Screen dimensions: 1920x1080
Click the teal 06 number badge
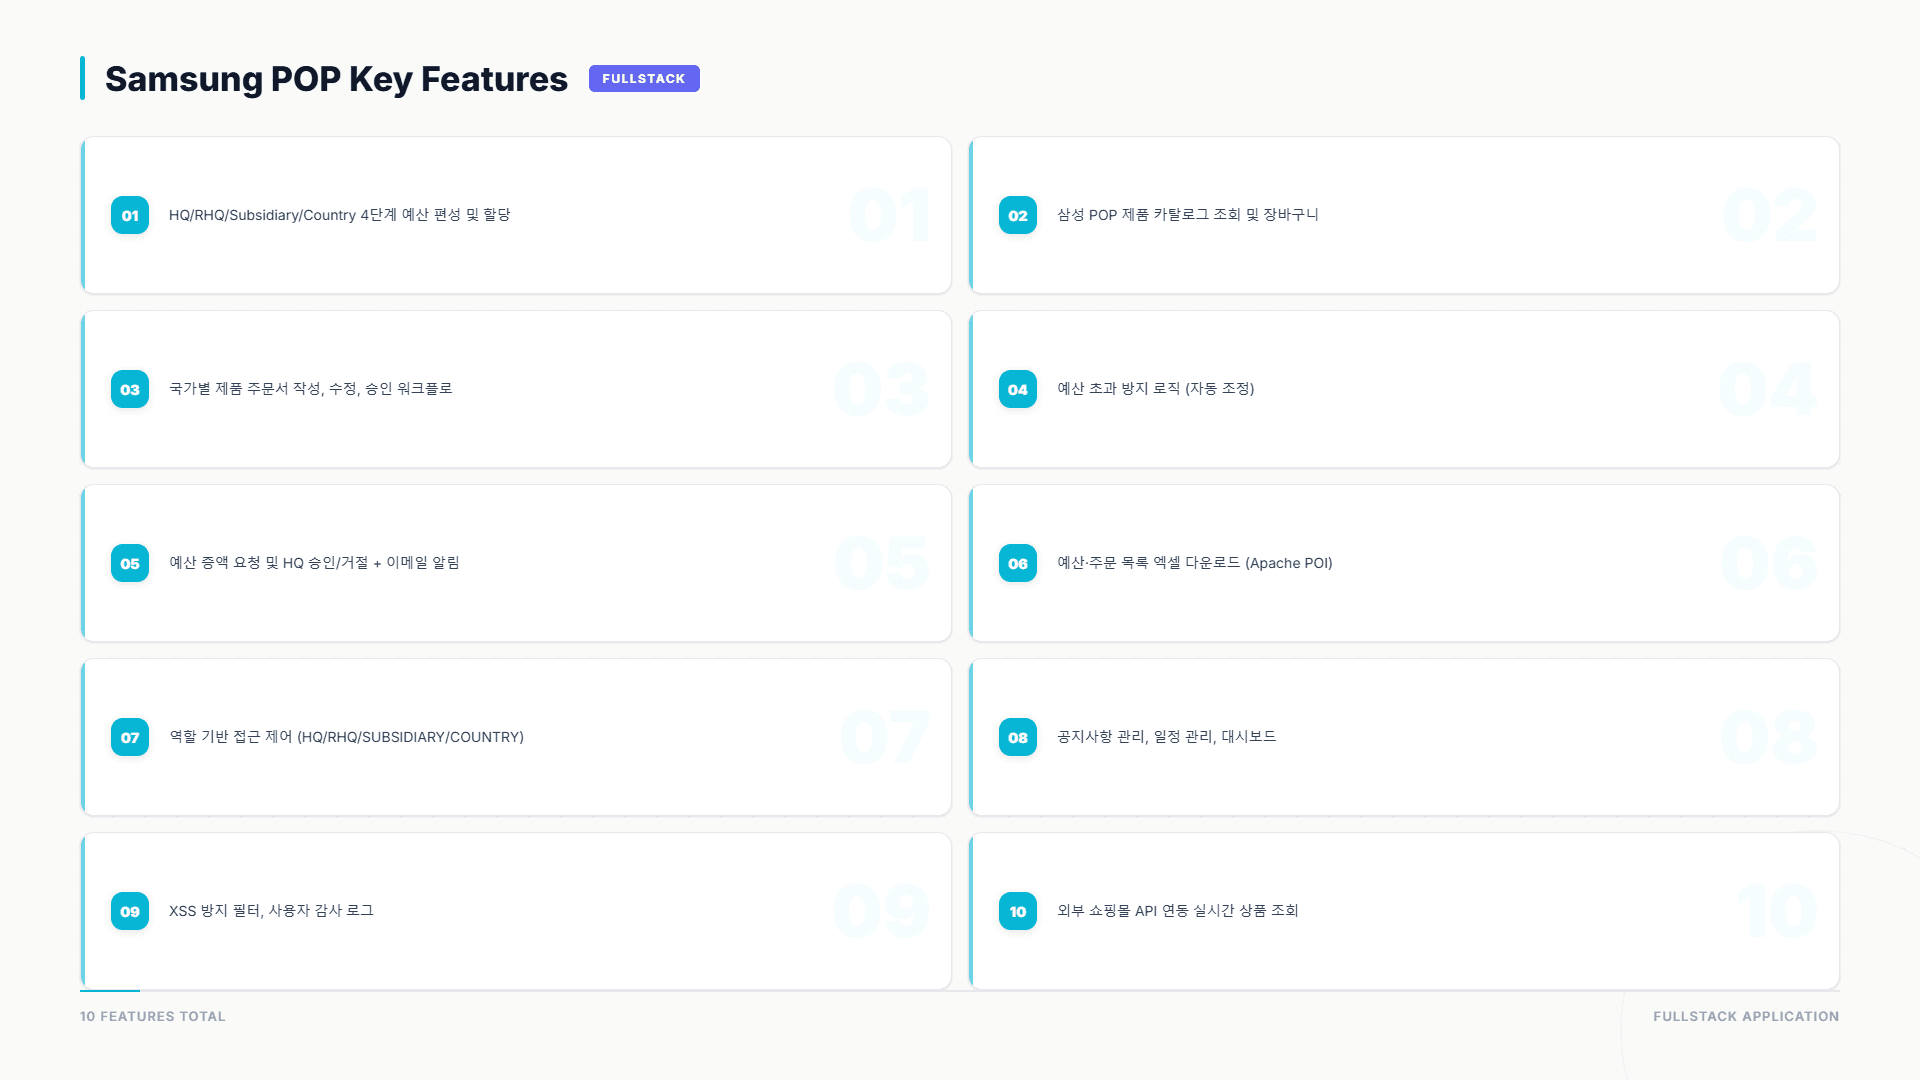tap(1017, 563)
